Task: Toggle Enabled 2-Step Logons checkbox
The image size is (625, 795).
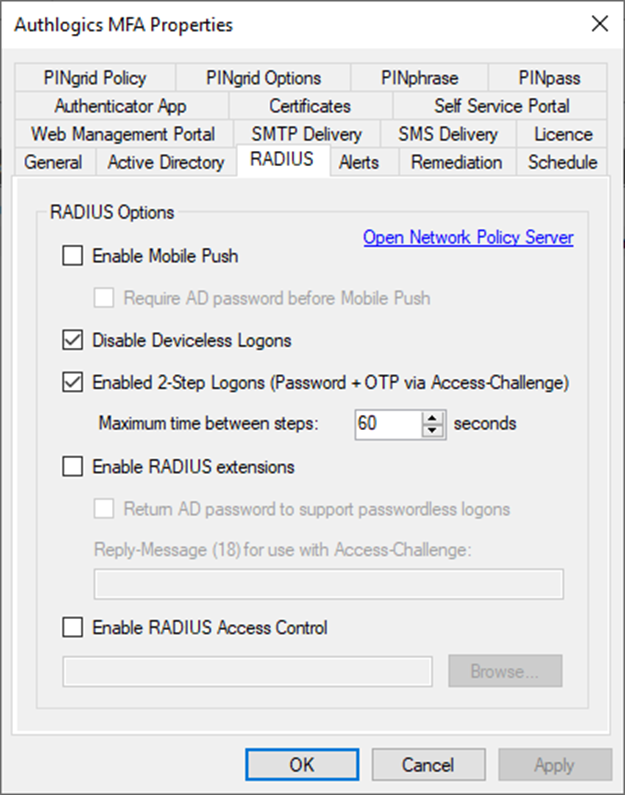Action: [72, 382]
